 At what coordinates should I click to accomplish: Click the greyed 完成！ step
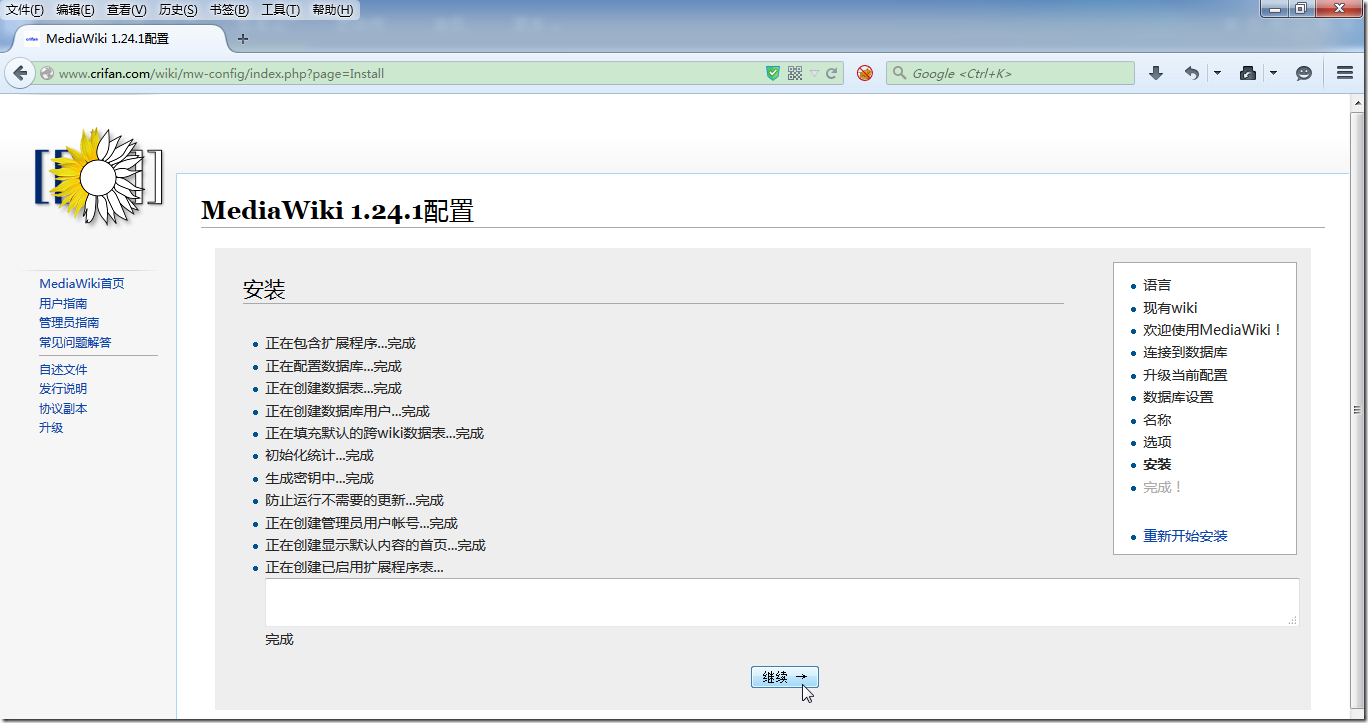(1164, 487)
